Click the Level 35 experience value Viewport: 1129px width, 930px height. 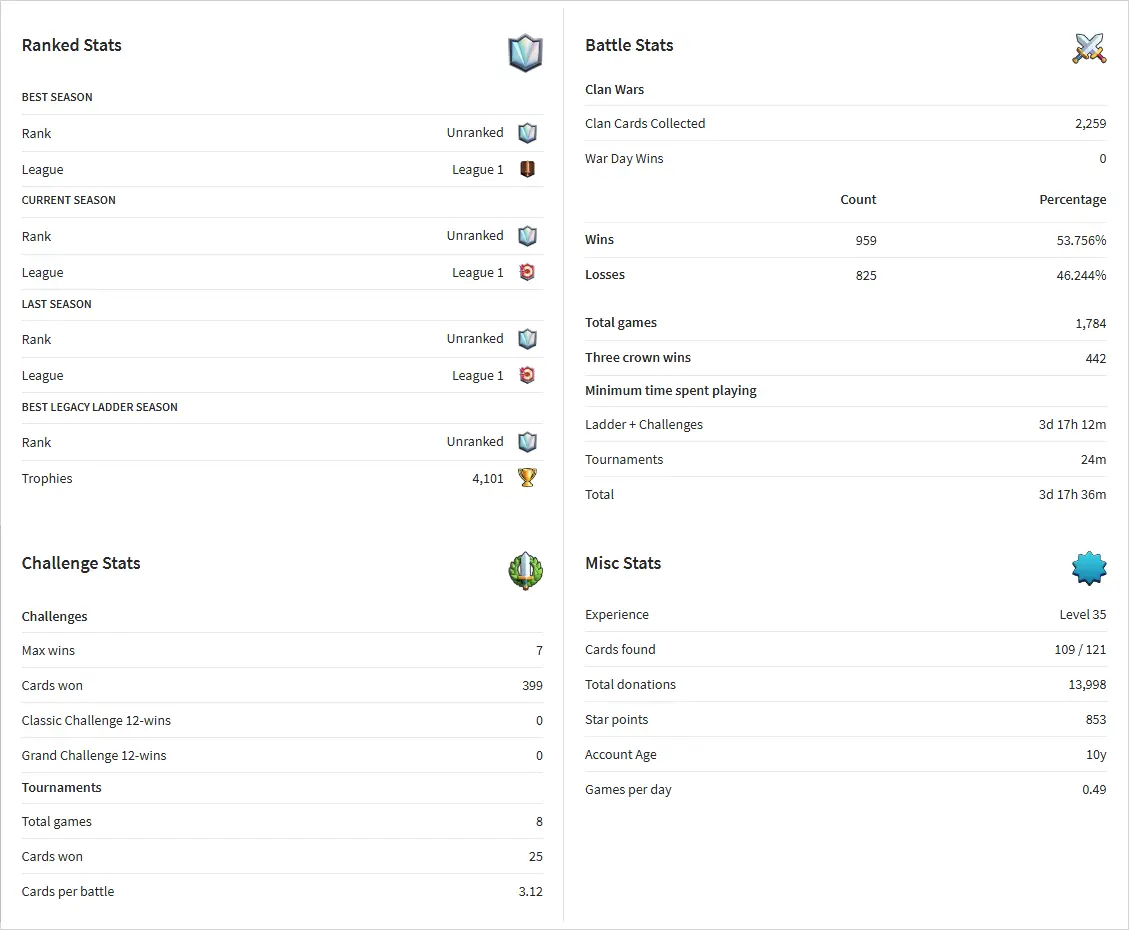click(x=1082, y=615)
